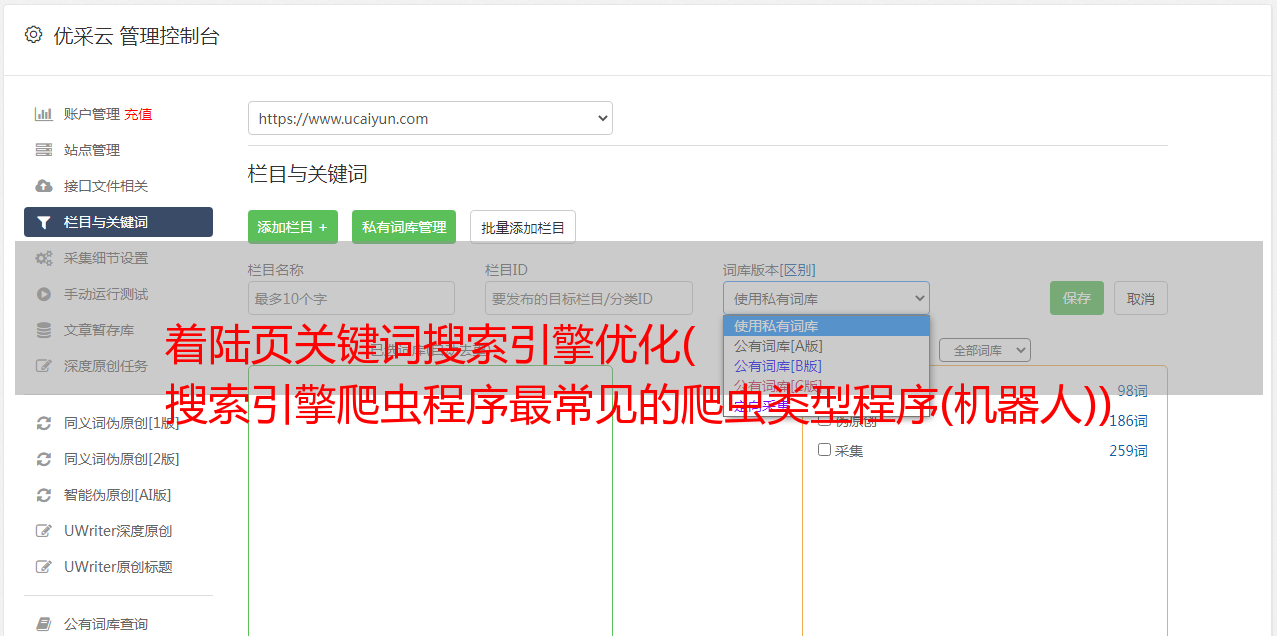
Task: Click the play icon for 手动运行测试
Action: (44, 294)
